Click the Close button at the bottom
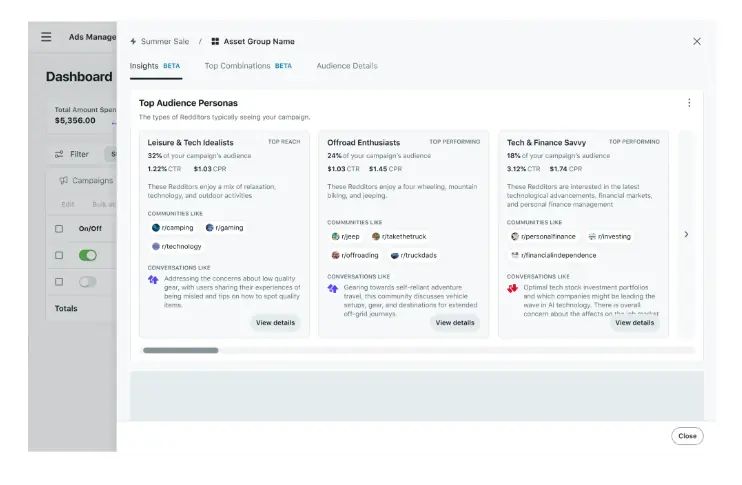 pyautogui.click(x=687, y=436)
